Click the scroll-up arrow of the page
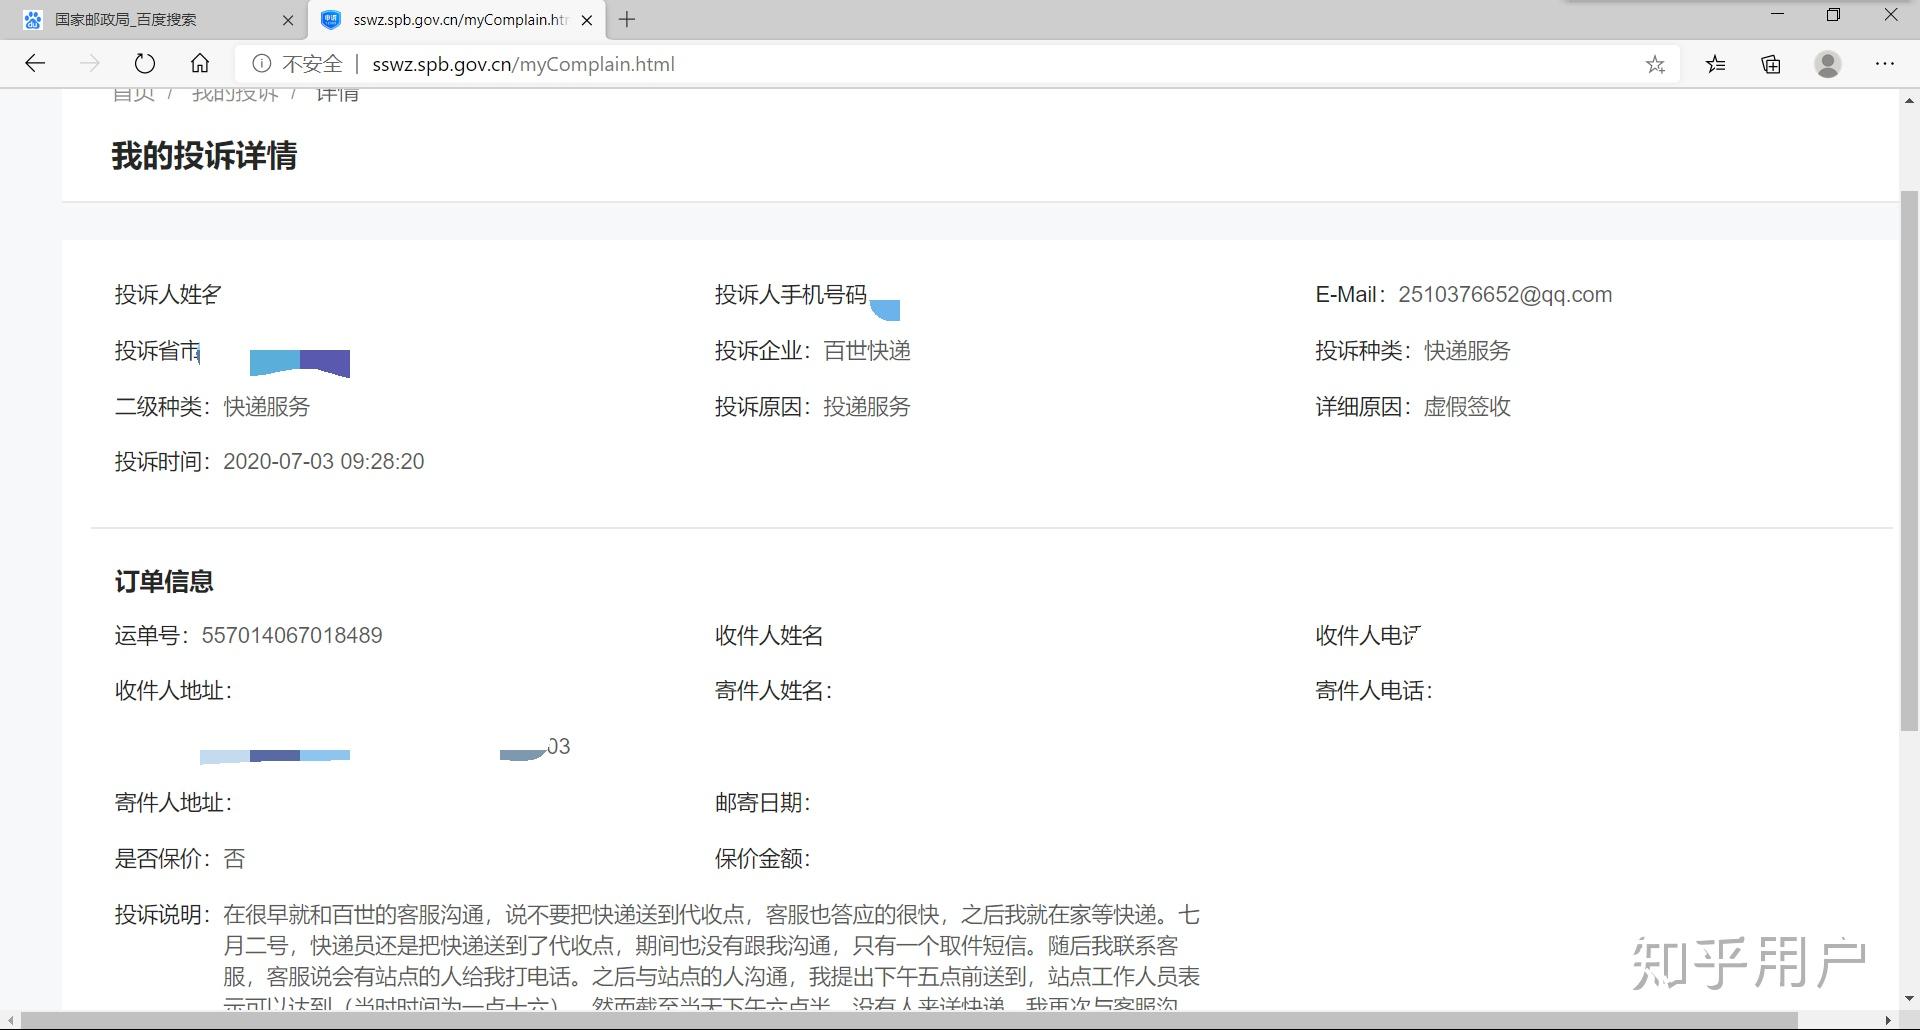The image size is (1920, 1030). tap(1909, 100)
